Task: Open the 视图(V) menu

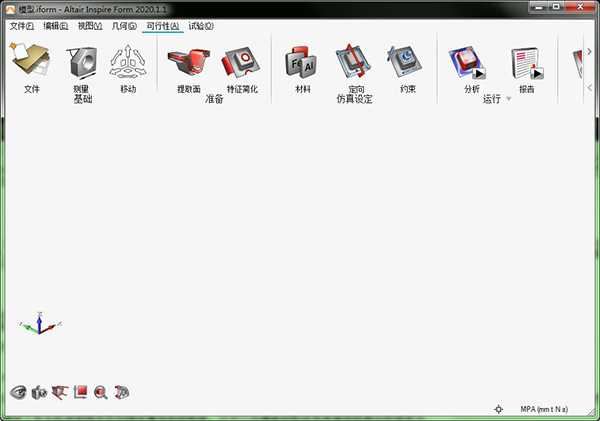Action: pyautogui.click(x=90, y=26)
